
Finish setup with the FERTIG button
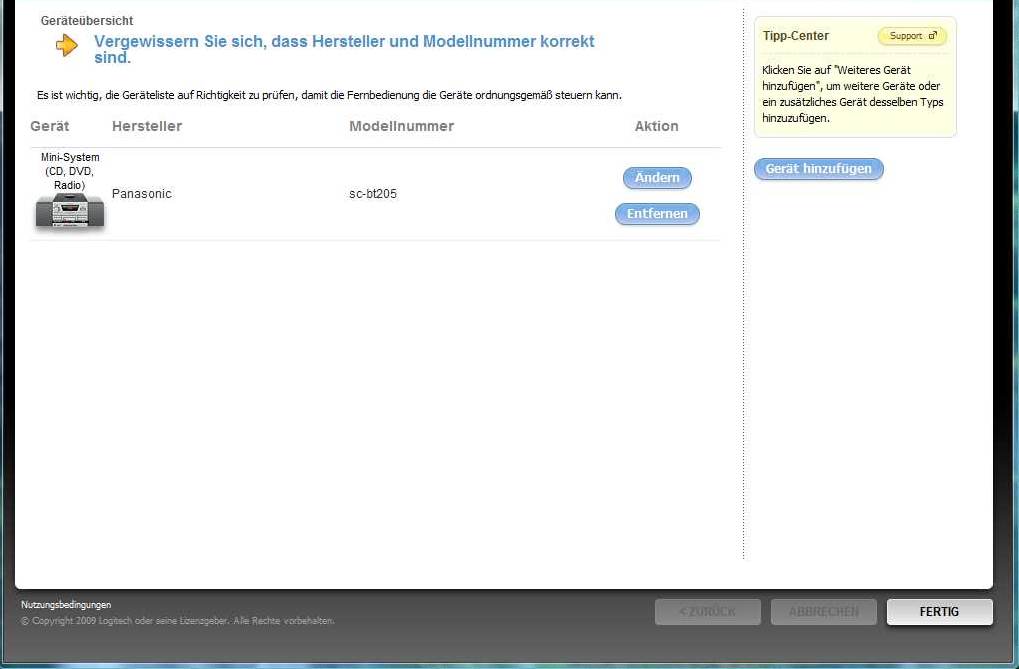(939, 612)
